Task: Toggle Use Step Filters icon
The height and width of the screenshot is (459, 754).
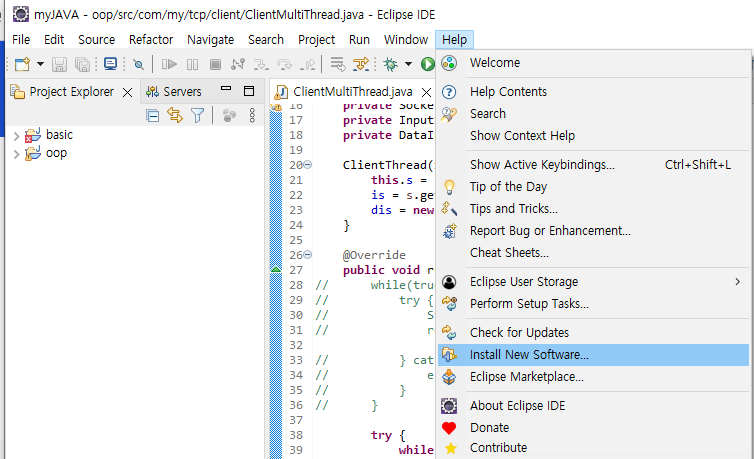Action: point(361,64)
